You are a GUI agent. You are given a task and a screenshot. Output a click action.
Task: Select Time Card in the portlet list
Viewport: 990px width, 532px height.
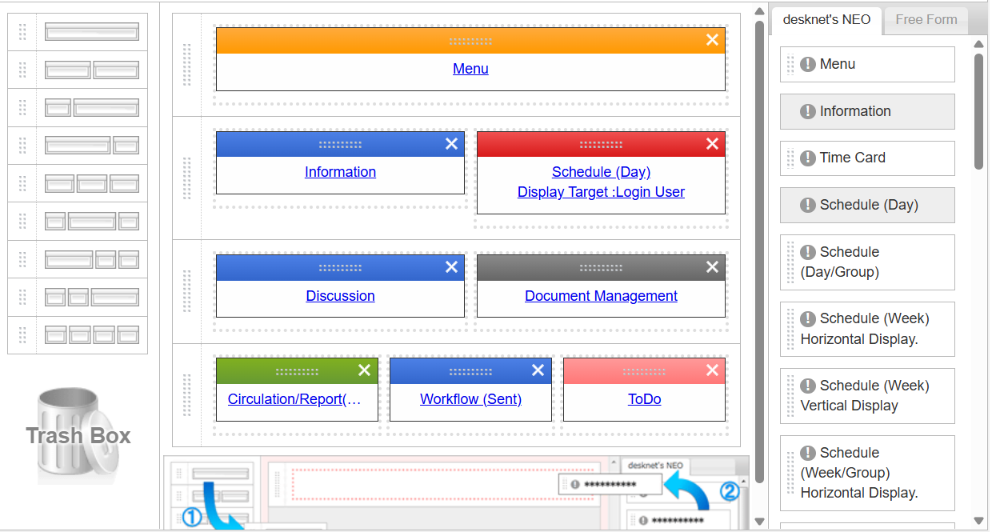click(868, 158)
